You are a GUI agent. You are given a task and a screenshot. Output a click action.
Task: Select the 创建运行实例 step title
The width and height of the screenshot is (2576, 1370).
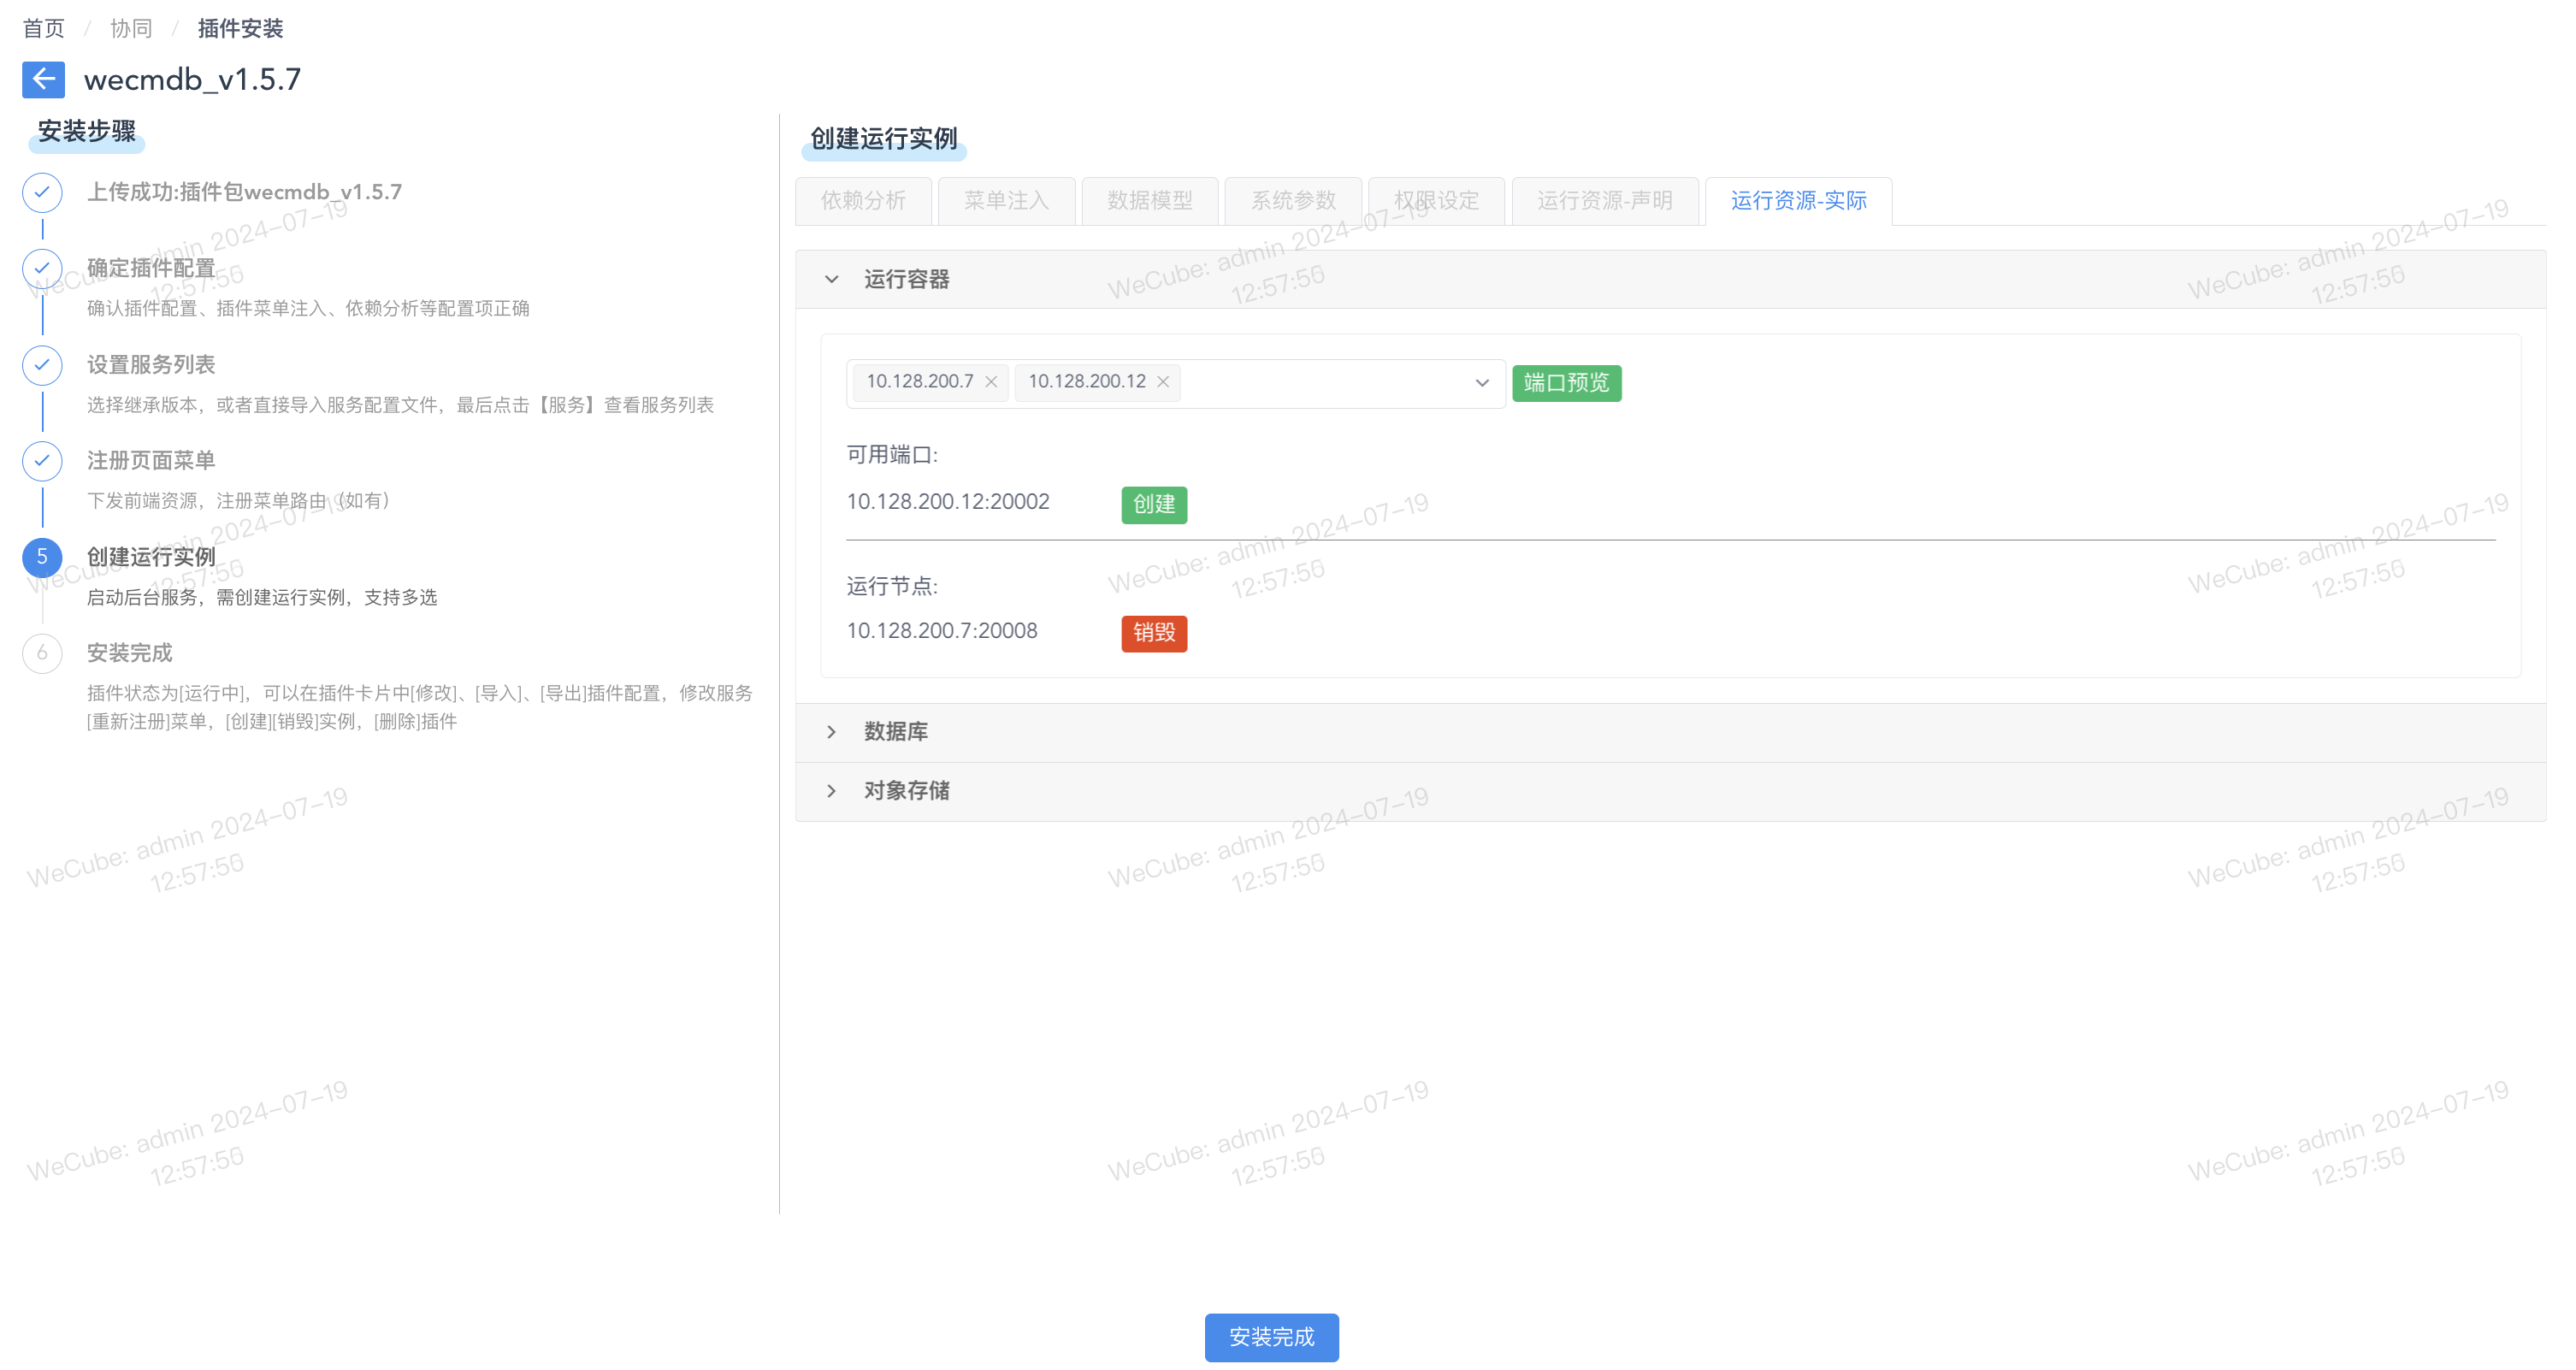tap(151, 557)
